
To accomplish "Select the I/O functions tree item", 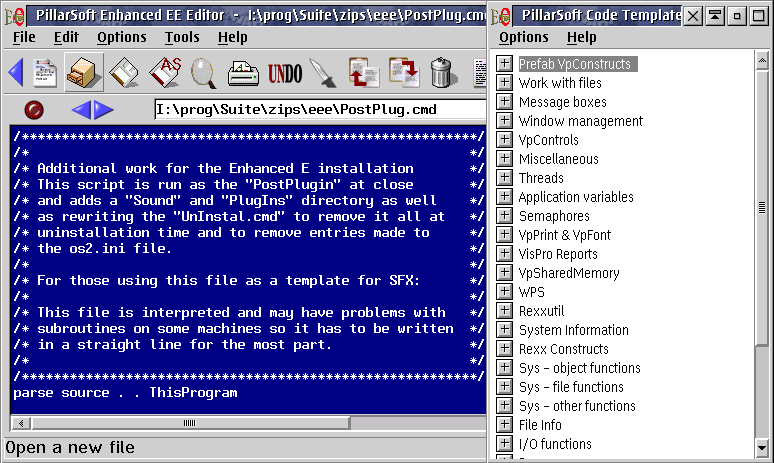I will pos(555,444).
